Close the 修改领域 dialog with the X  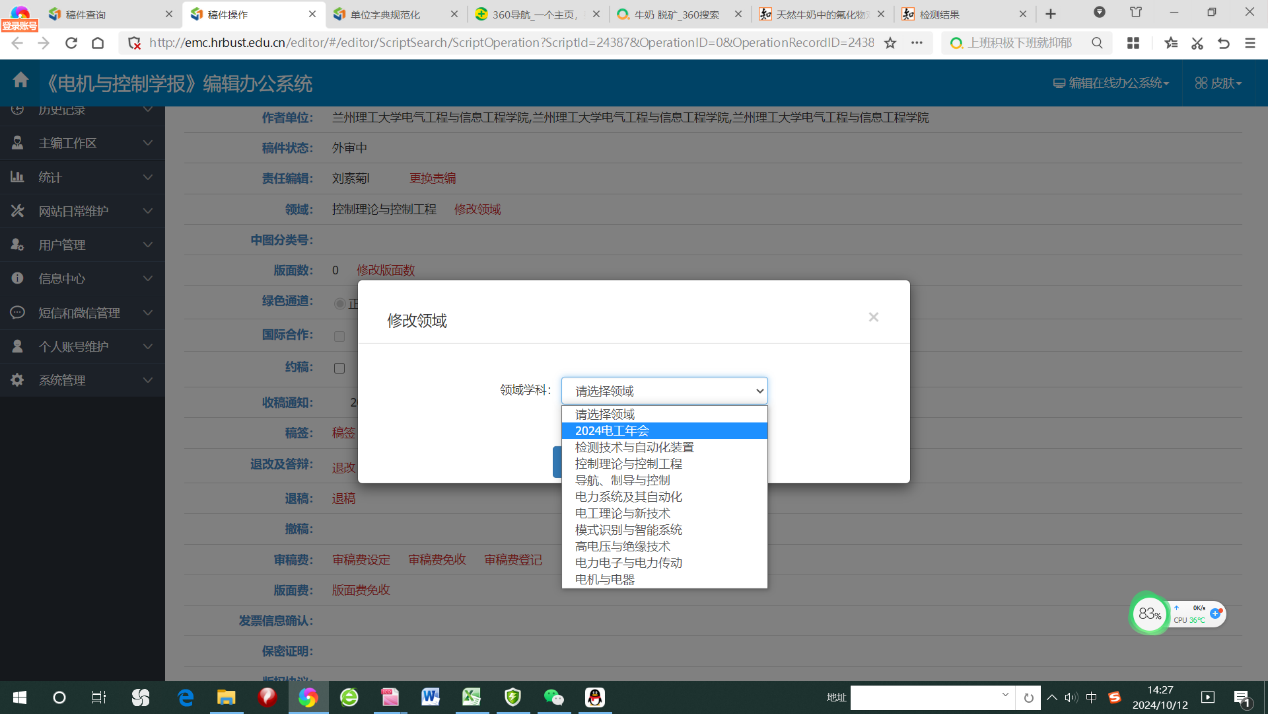[x=873, y=317]
